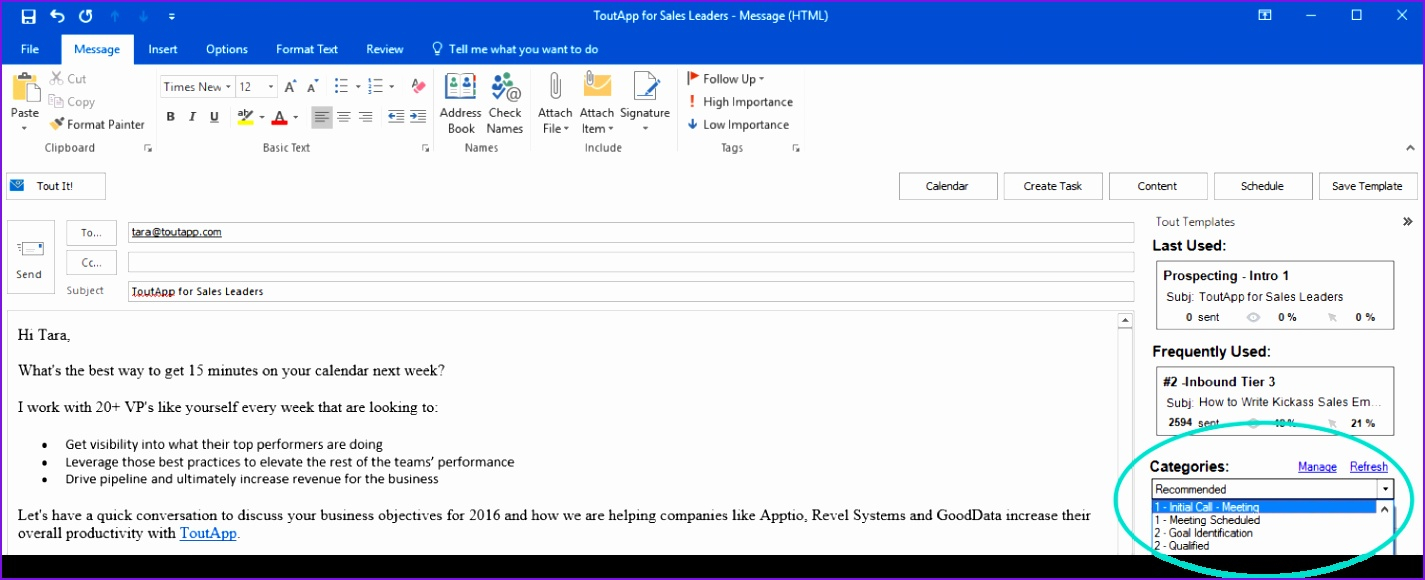Viewport: 1425px width, 580px height.
Task: Click the Save Template button
Action: click(x=1367, y=186)
